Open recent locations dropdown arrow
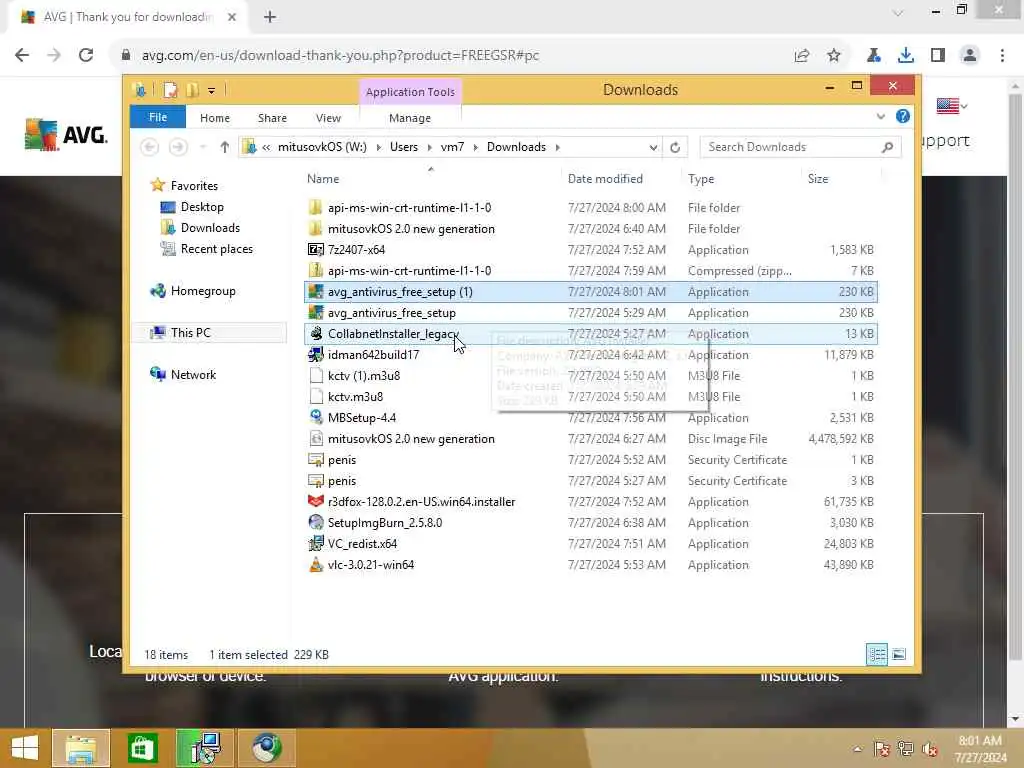Image resolution: width=1024 pixels, height=768 pixels. (x=203, y=147)
